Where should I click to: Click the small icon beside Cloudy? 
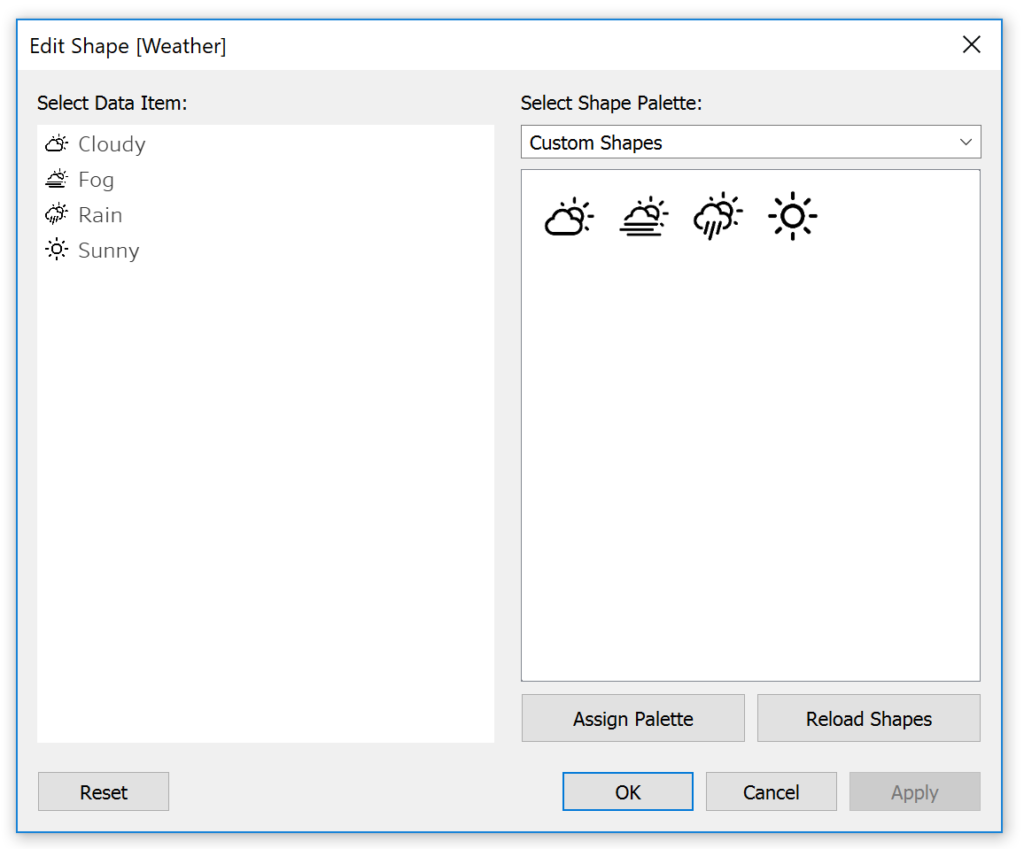[56, 144]
